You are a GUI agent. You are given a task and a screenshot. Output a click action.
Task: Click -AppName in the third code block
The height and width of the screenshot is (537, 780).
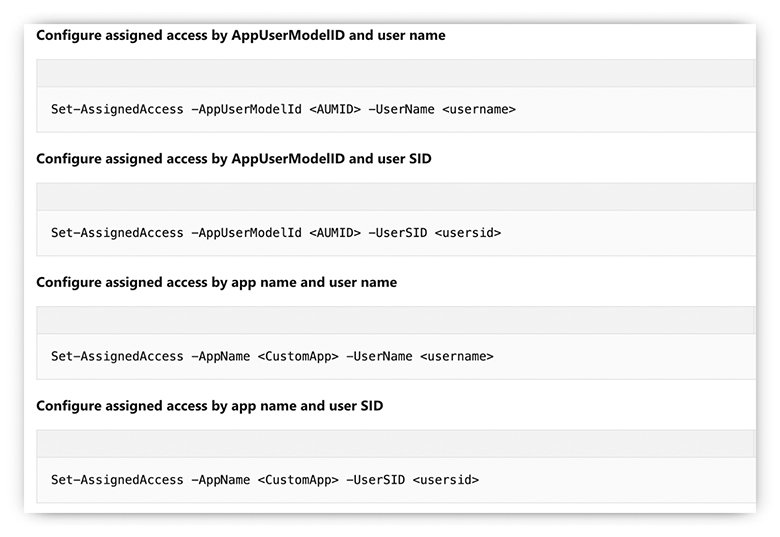[x=220, y=356]
